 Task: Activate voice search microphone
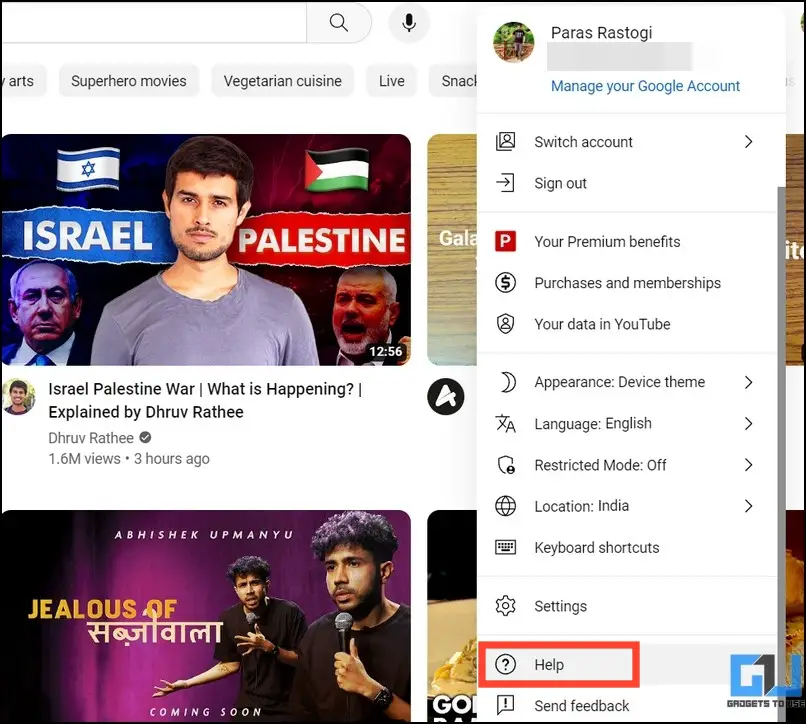pyautogui.click(x=409, y=23)
